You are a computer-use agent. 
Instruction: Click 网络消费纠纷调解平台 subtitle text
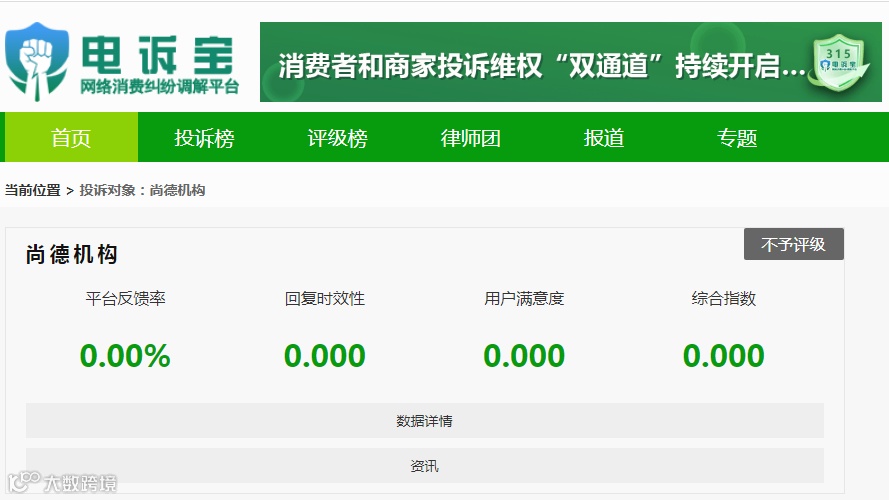(159, 87)
